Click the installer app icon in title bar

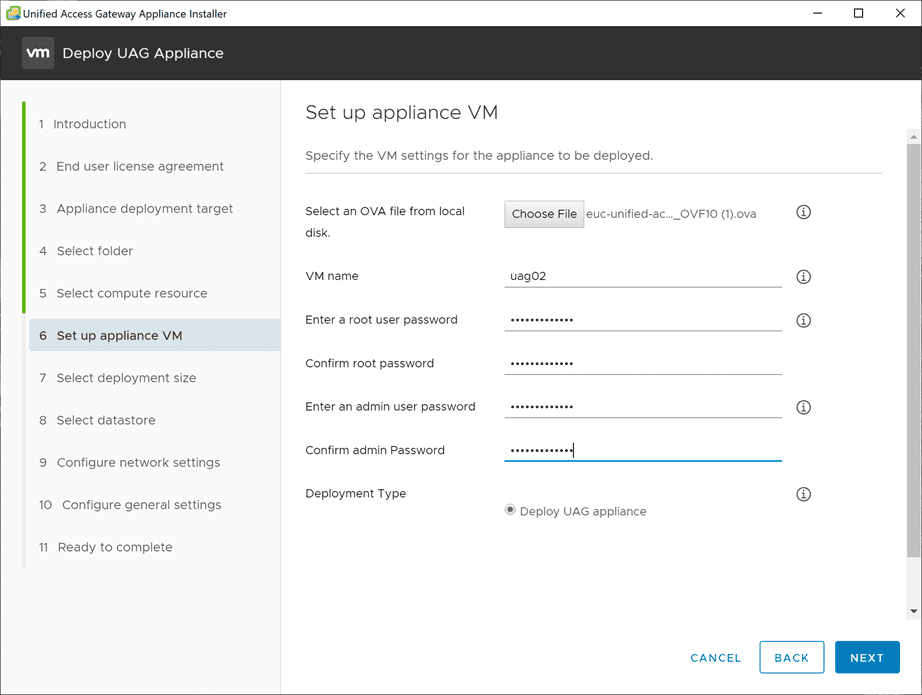coord(13,14)
